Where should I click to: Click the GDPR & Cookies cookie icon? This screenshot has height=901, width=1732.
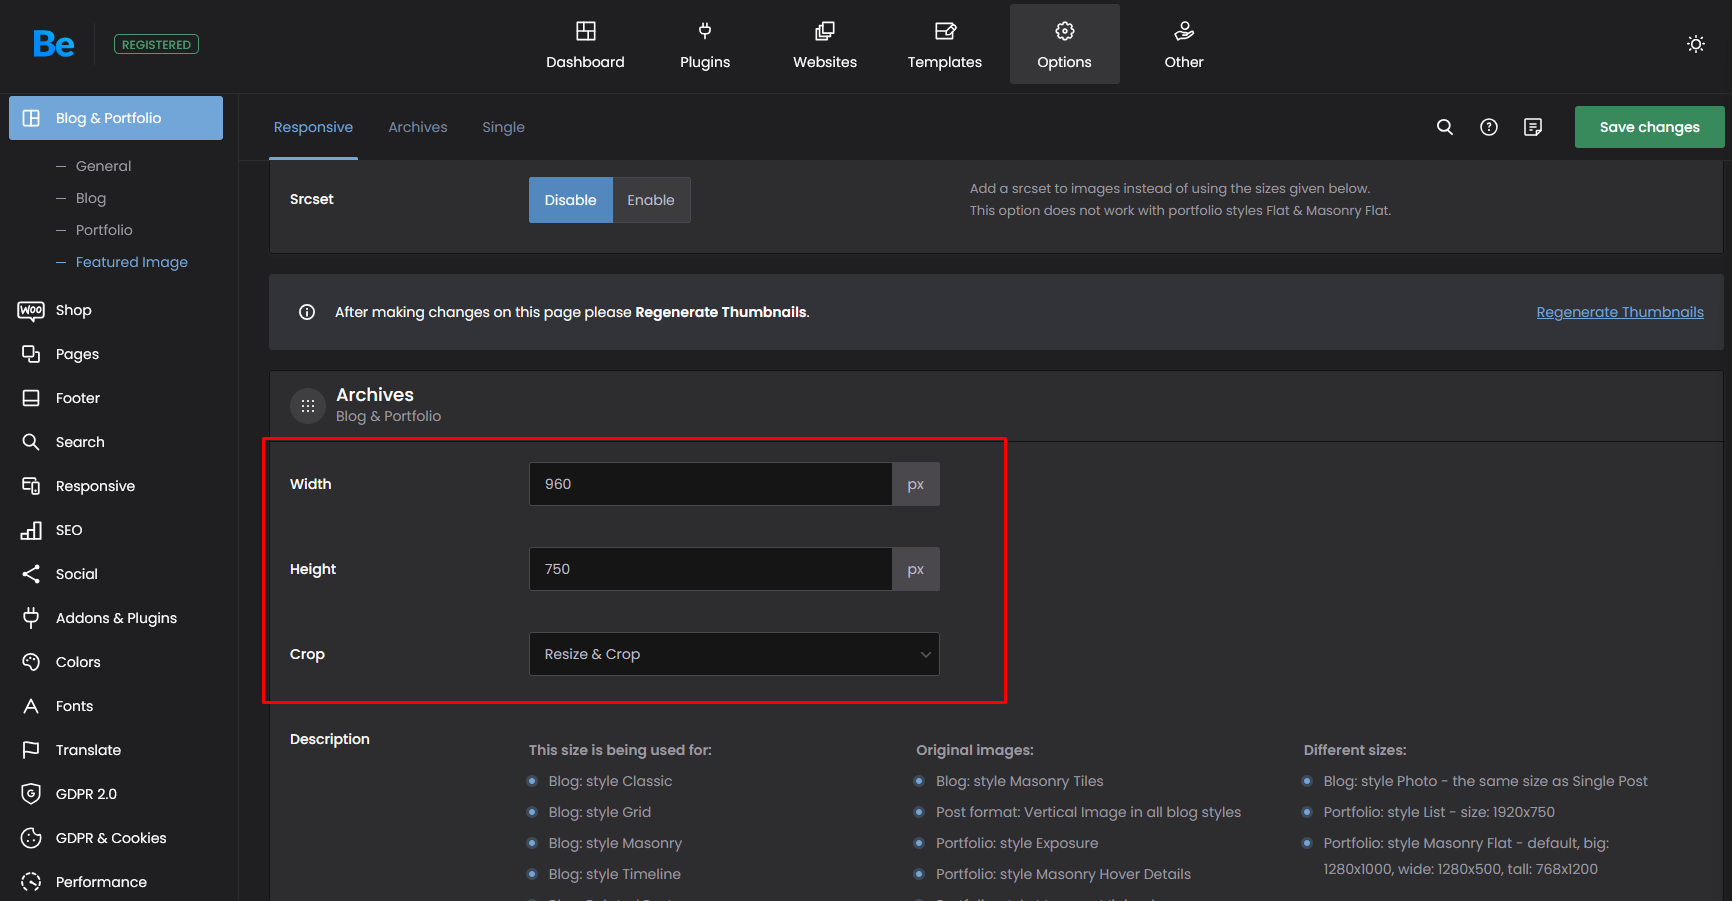tap(31, 838)
